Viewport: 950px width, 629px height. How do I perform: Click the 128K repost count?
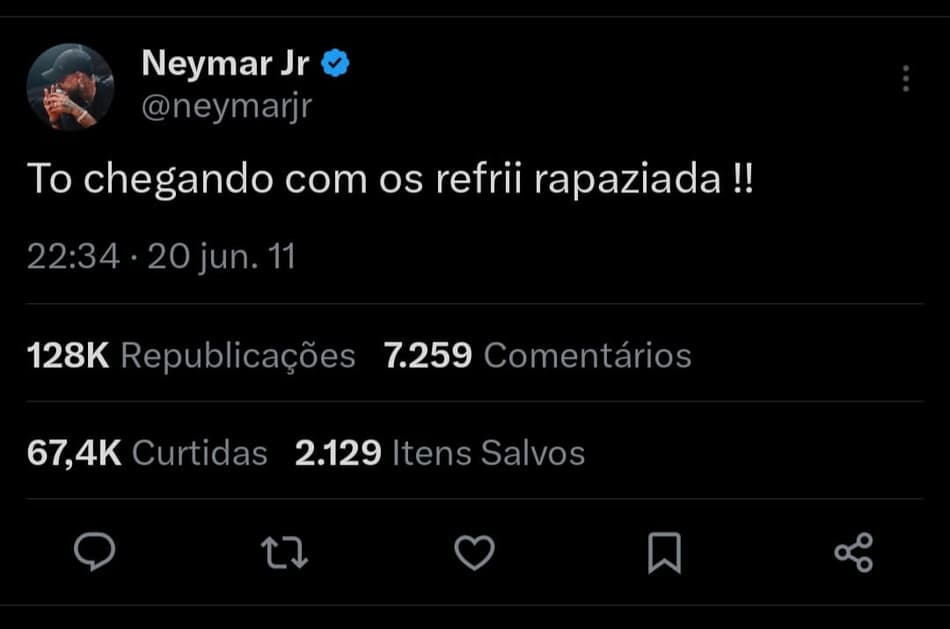click(68, 355)
